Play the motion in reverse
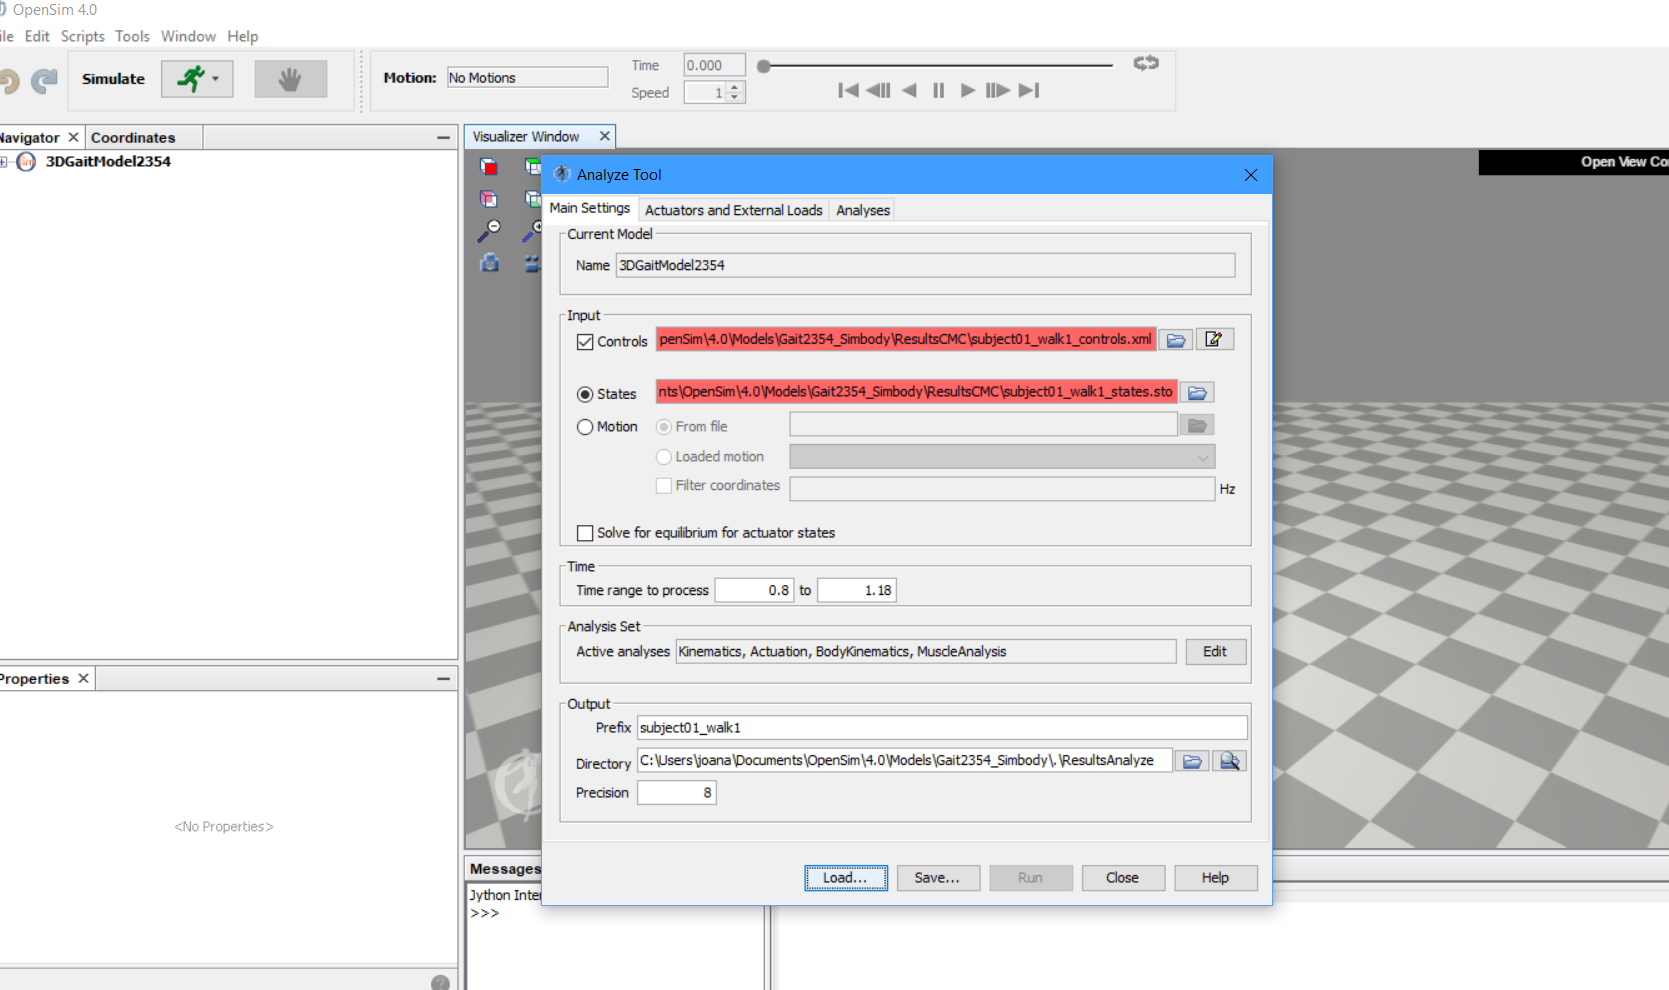 pyautogui.click(x=909, y=91)
